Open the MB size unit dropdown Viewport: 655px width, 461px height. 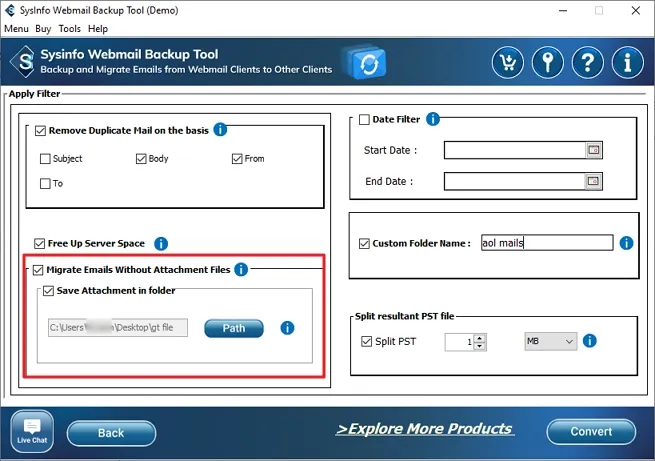pyautogui.click(x=551, y=341)
